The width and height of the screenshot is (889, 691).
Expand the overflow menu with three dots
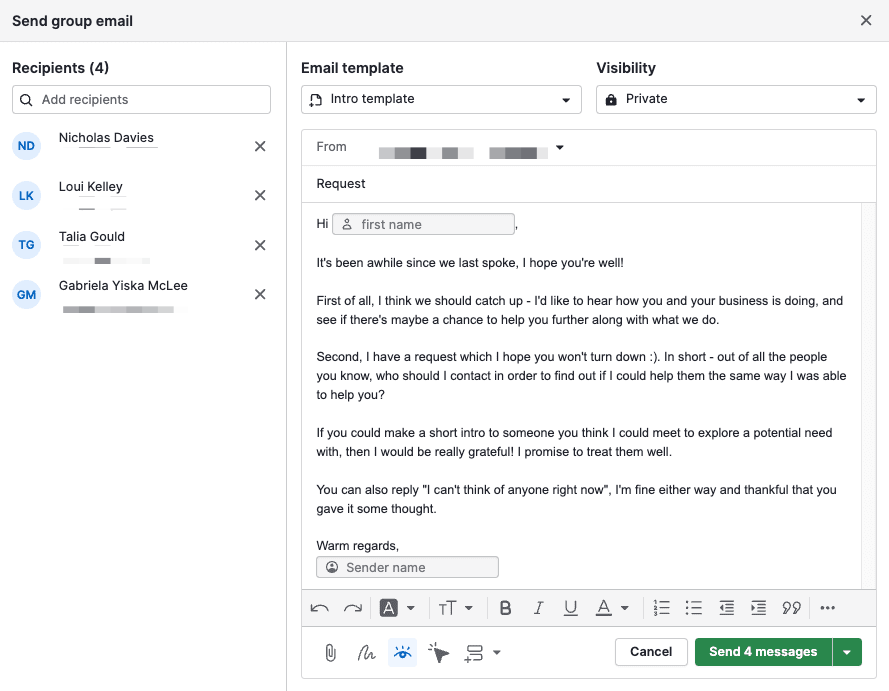[827, 607]
